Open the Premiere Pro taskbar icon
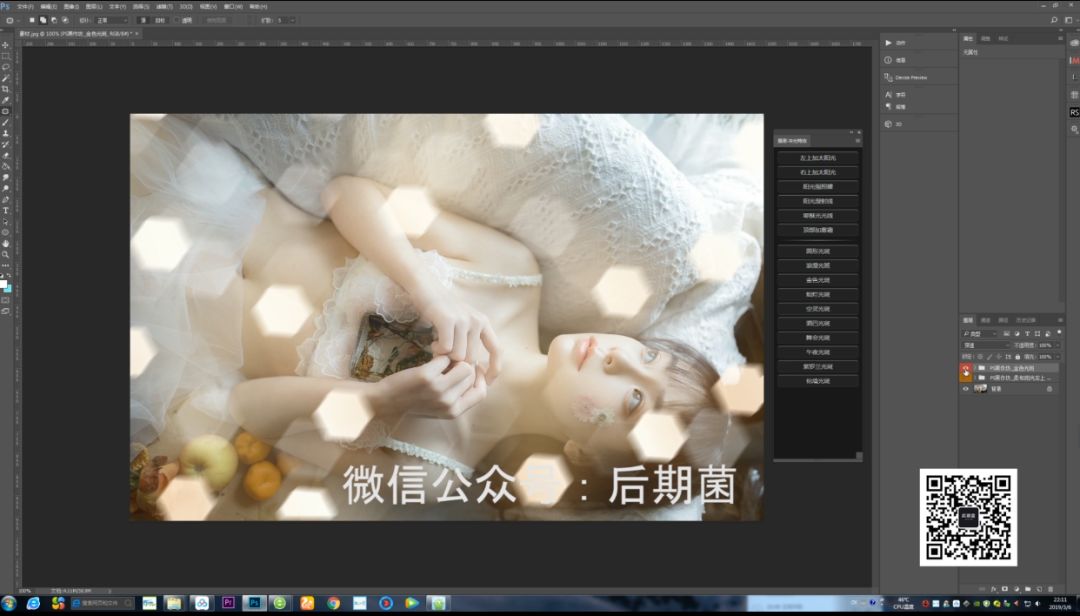 pyautogui.click(x=229, y=603)
